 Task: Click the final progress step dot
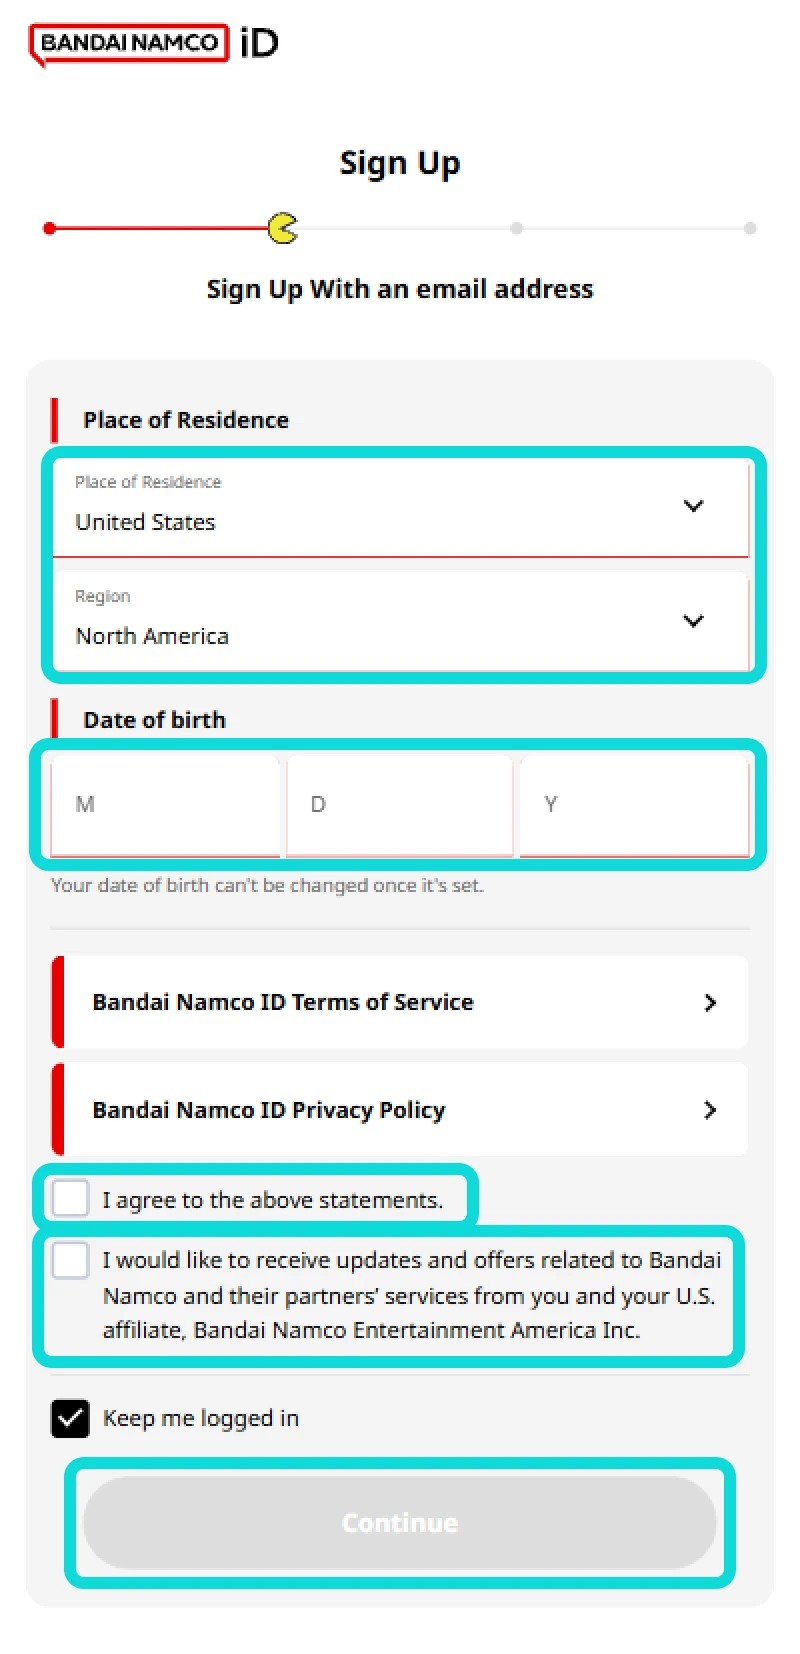tap(750, 229)
